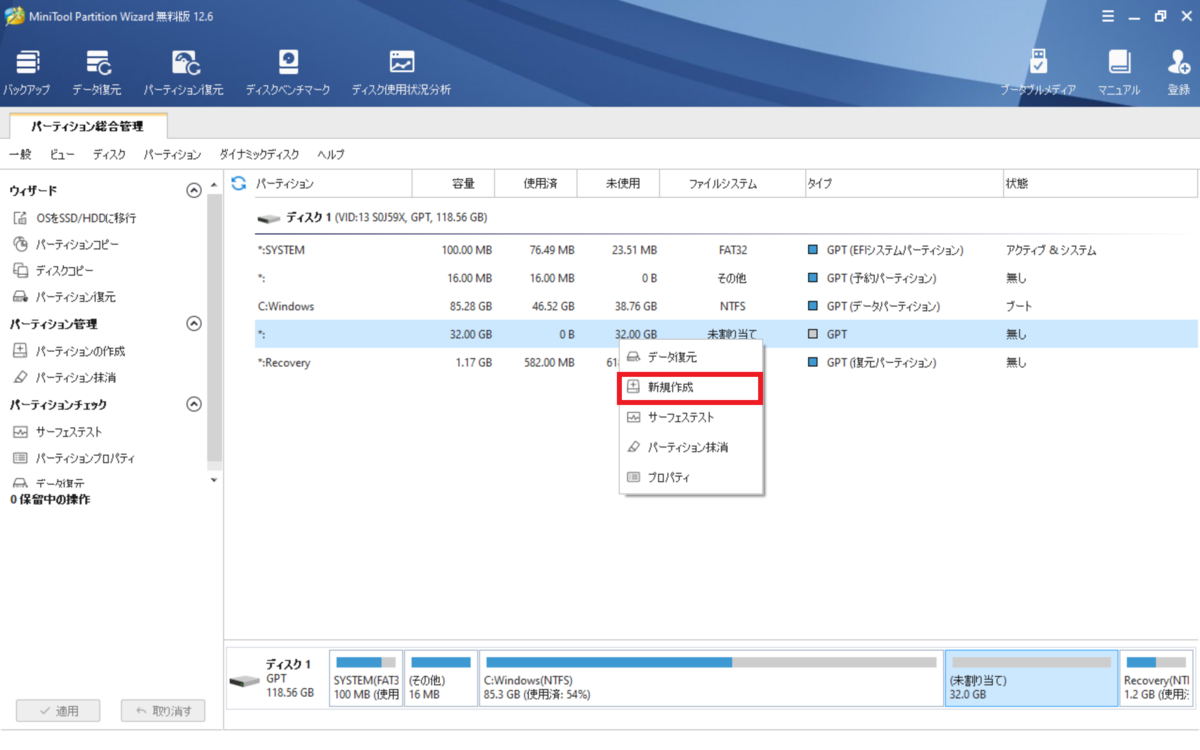Start ディスクベンチマーク disk benchmark
Image resolution: width=1200 pixels, height=750 pixels.
click(x=288, y=72)
